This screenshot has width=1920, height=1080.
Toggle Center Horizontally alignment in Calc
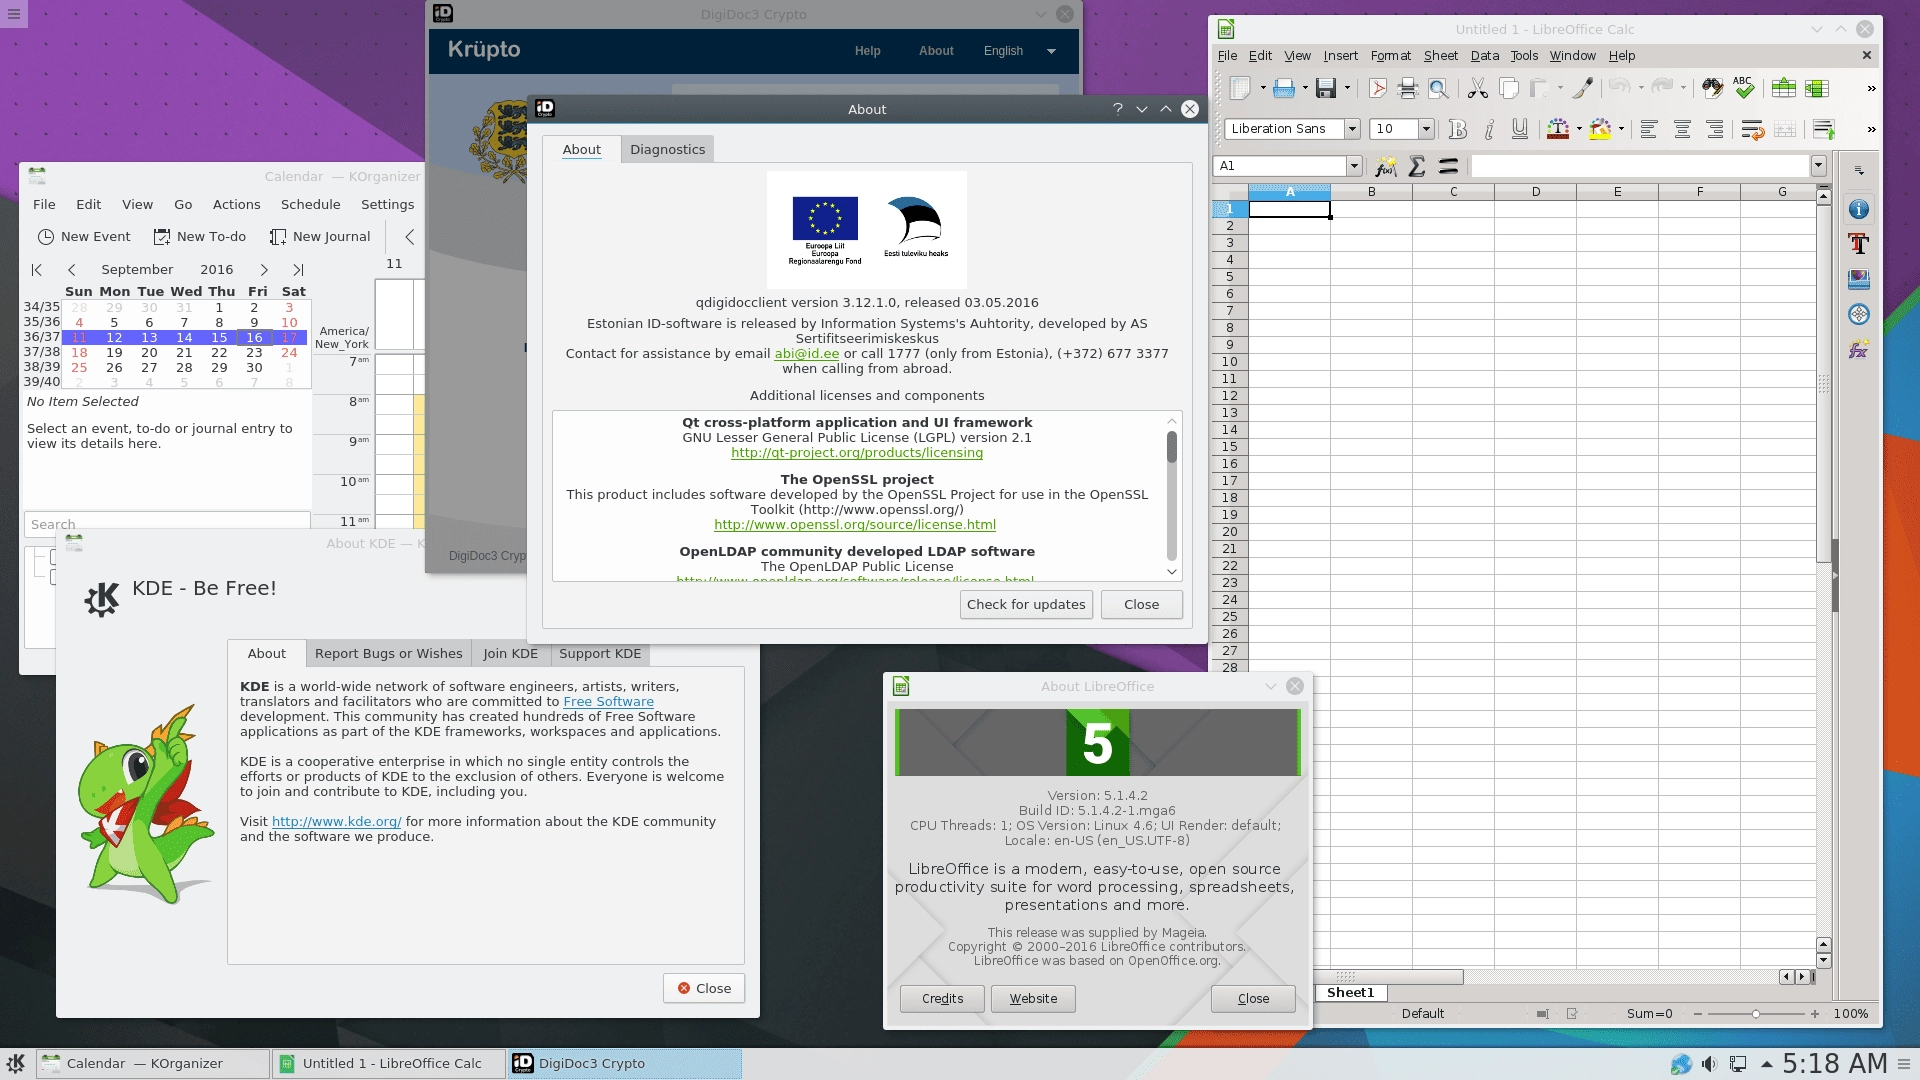1682,129
